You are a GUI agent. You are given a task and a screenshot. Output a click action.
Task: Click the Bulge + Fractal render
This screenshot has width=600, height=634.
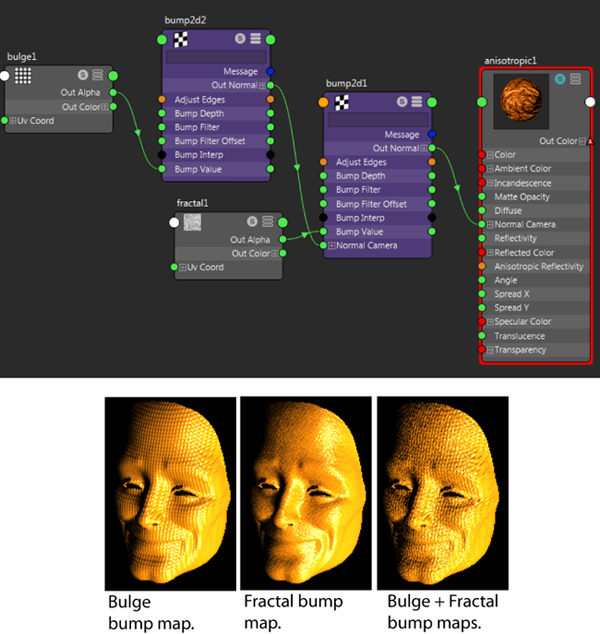443,493
